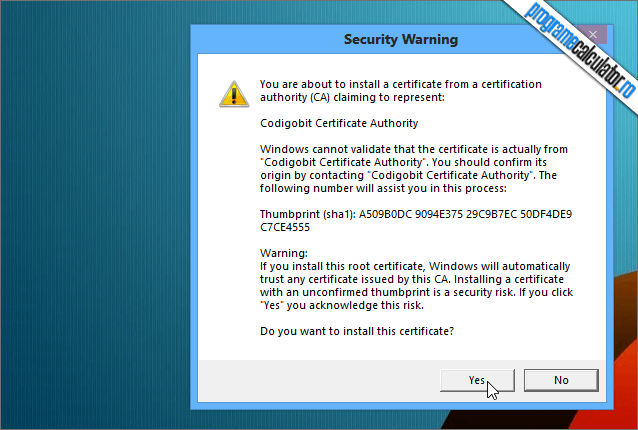Confirm certificate install with the Yes button
Viewport: 638px width, 430px height.
pyautogui.click(x=477, y=380)
